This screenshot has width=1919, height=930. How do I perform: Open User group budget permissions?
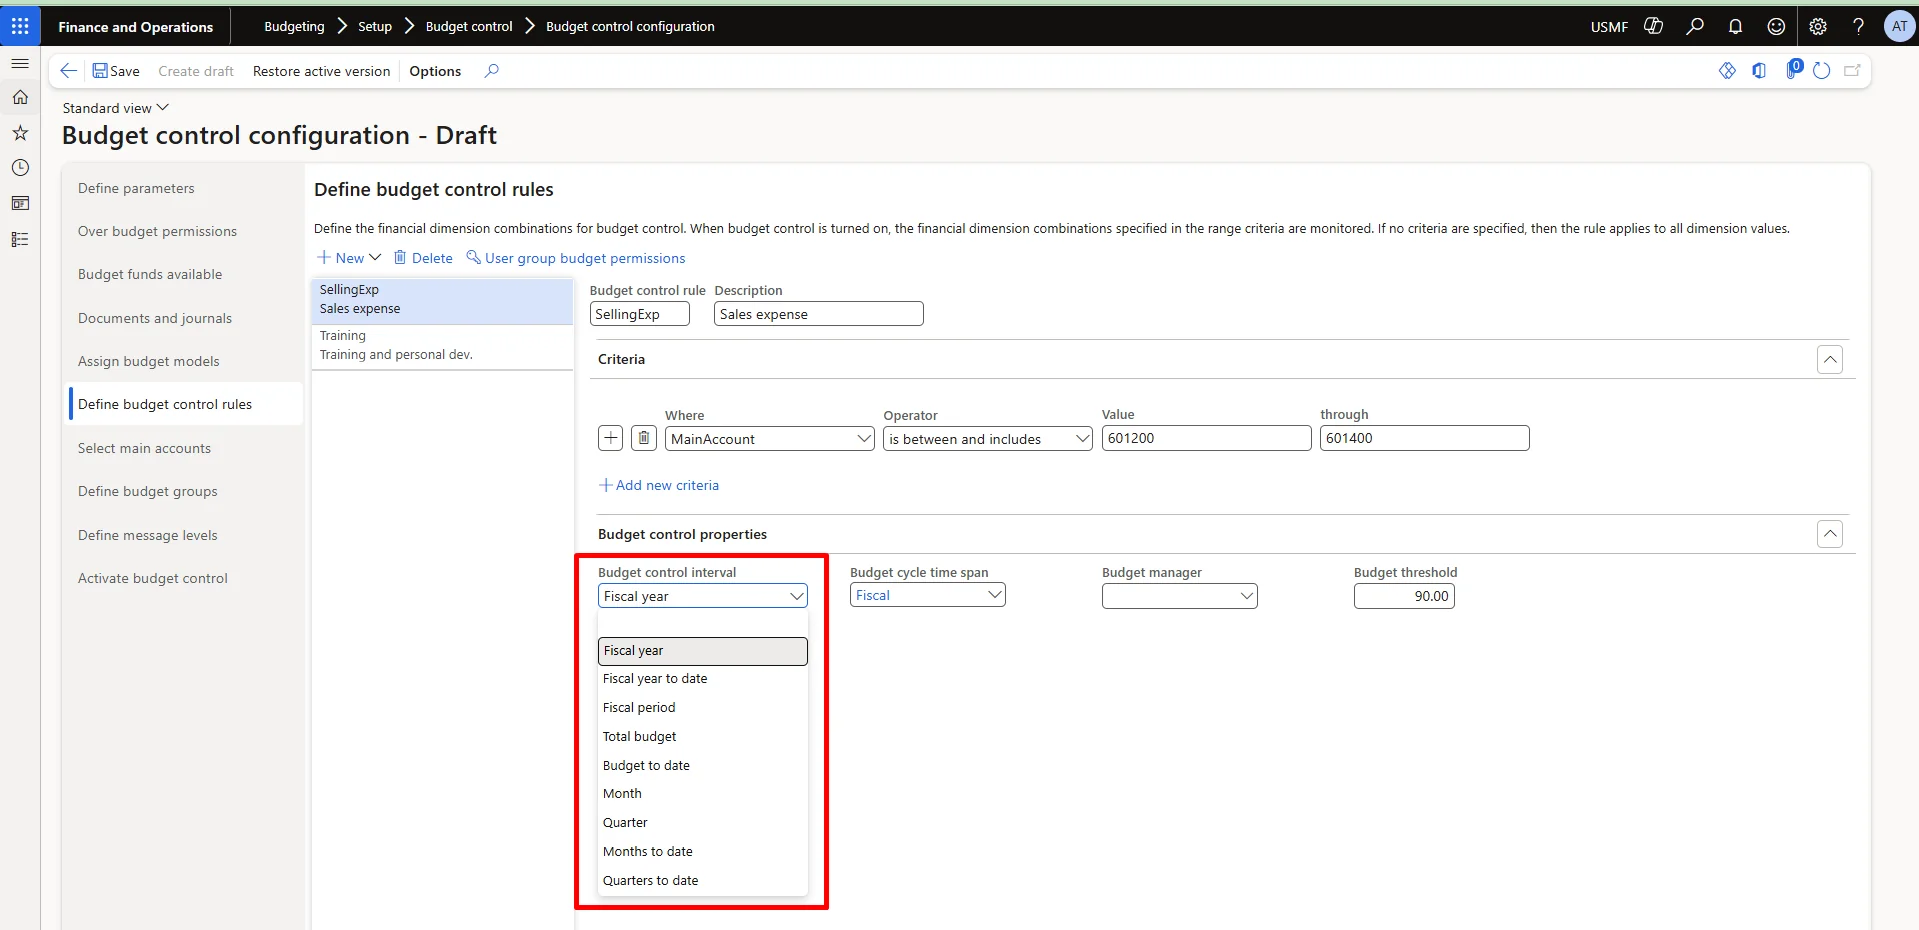576,258
